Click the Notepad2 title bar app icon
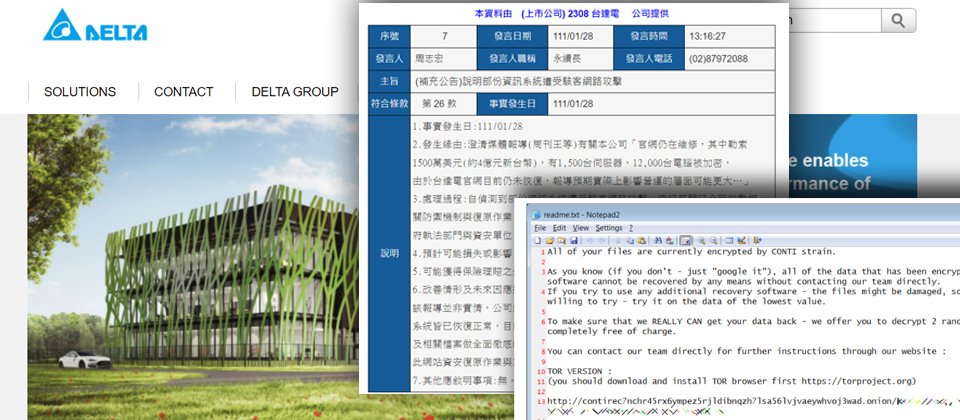The height and width of the screenshot is (420, 960). coord(536,215)
